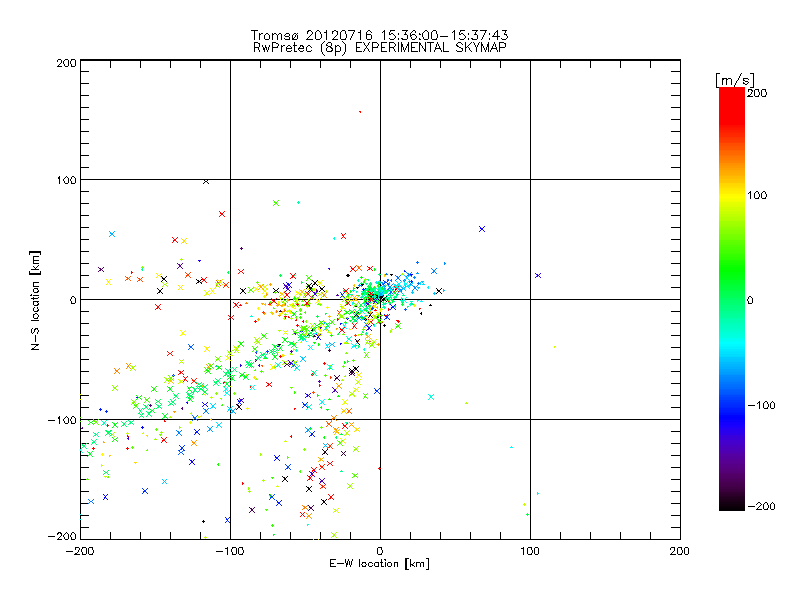This screenshot has width=800, height=600.
Task: Select the lone yellow dot east of x=100
Action: (555, 347)
